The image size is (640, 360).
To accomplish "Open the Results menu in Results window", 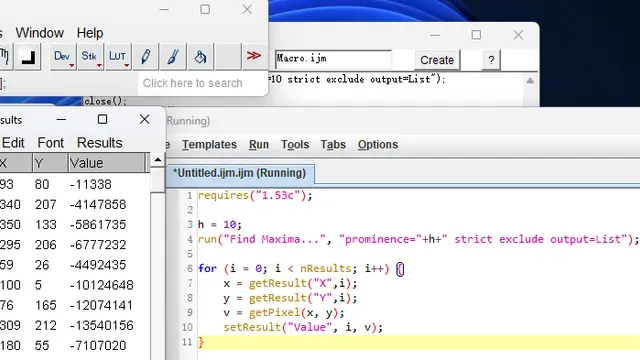I will [100, 143].
